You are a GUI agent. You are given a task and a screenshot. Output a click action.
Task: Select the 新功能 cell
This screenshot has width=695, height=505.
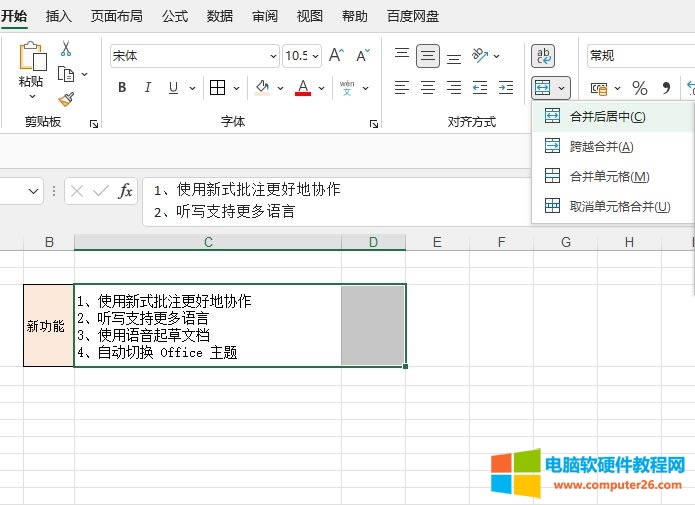coord(48,326)
